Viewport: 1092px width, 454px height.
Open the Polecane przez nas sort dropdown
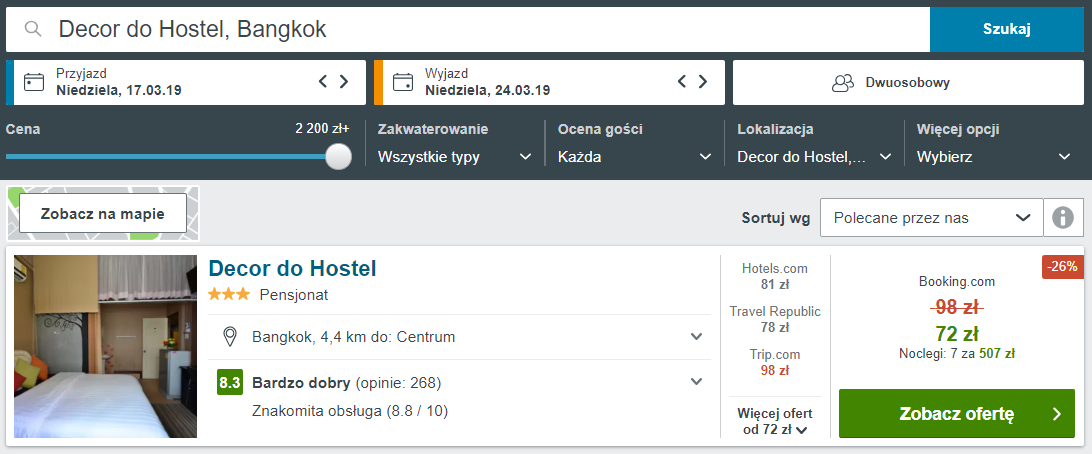coord(932,218)
